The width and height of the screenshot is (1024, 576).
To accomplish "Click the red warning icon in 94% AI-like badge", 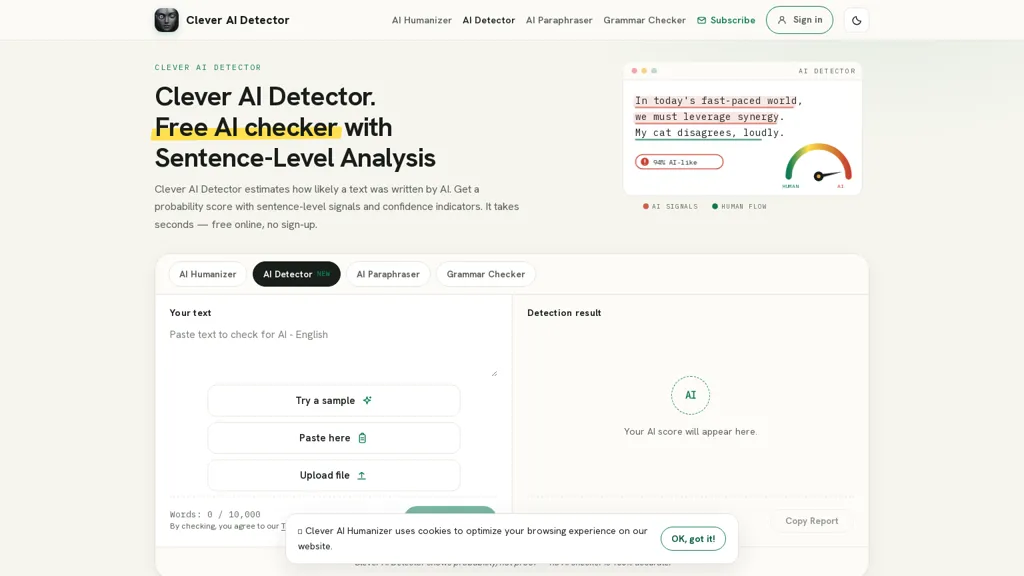I will pos(645,162).
